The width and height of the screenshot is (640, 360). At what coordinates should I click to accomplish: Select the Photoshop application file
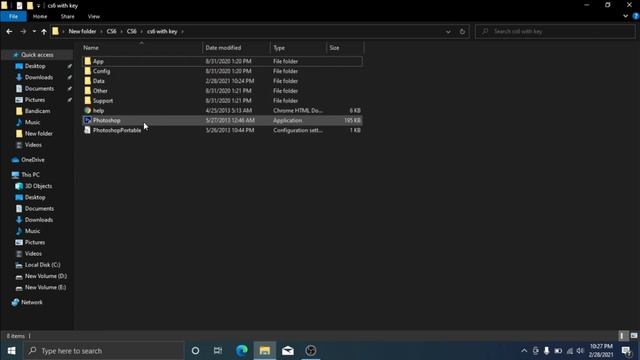(222, 120)
